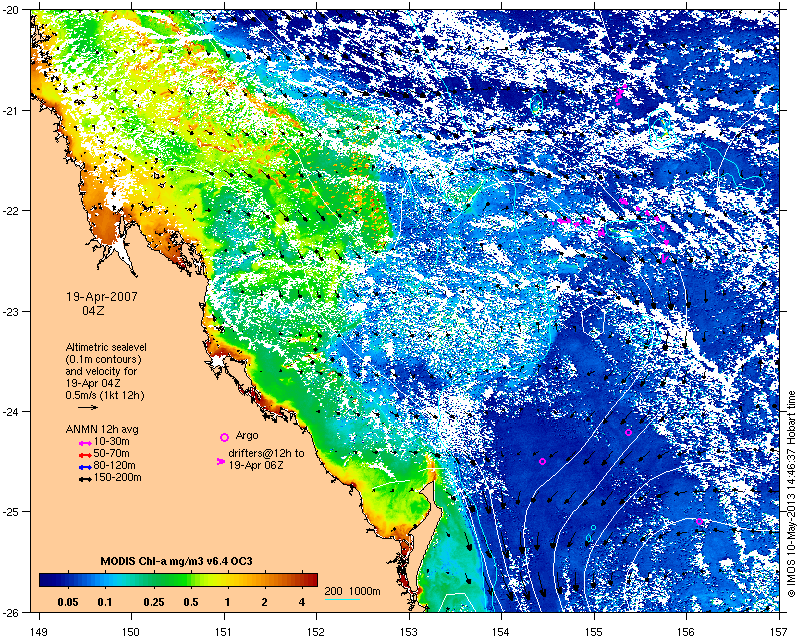
Task: Click the ANMN 12h avg heading
Action: tap(102, 429)
